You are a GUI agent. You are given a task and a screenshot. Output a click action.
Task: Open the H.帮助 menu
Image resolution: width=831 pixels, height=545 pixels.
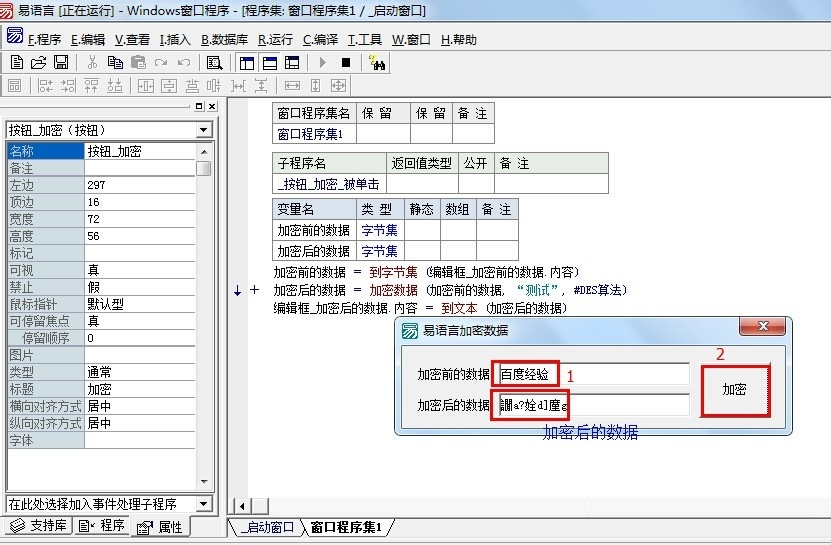(x=459, y=40)
